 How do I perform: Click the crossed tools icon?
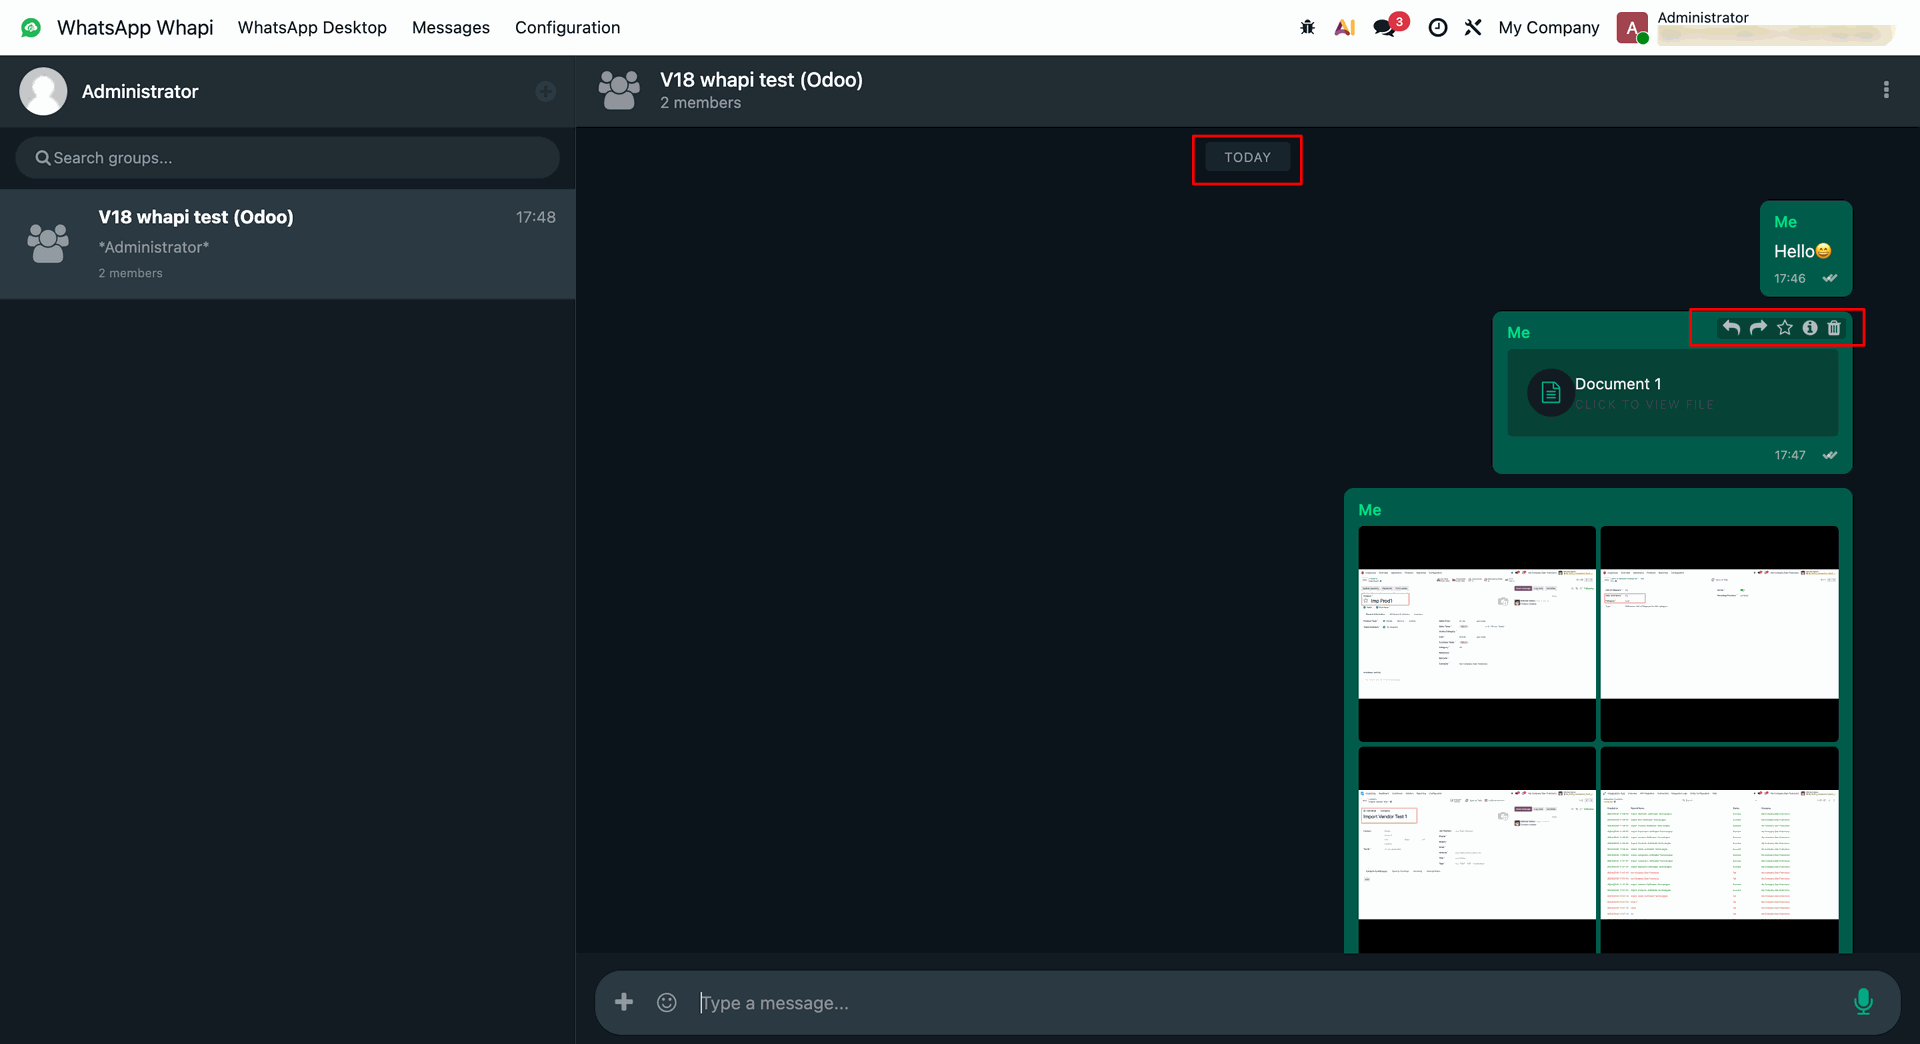click(1473, 27)
